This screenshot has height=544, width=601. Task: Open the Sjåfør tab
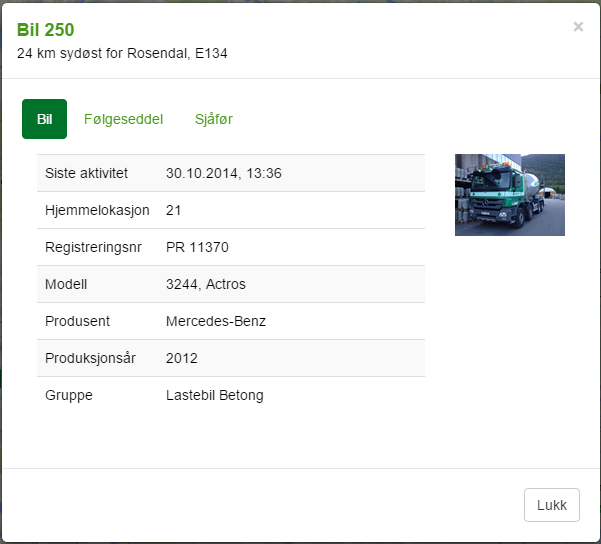pyautogui.click(x=214, y=119)
